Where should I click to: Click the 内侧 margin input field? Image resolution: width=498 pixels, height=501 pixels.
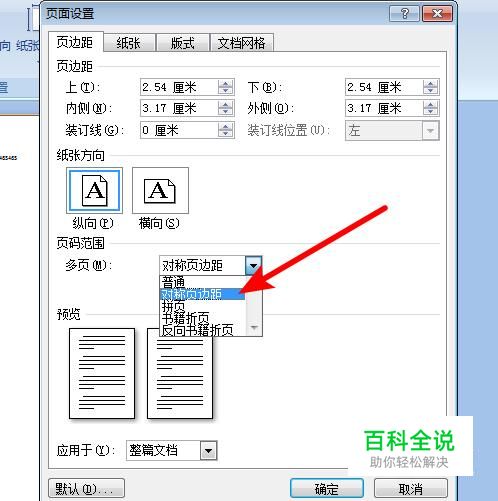coord(179,108)
